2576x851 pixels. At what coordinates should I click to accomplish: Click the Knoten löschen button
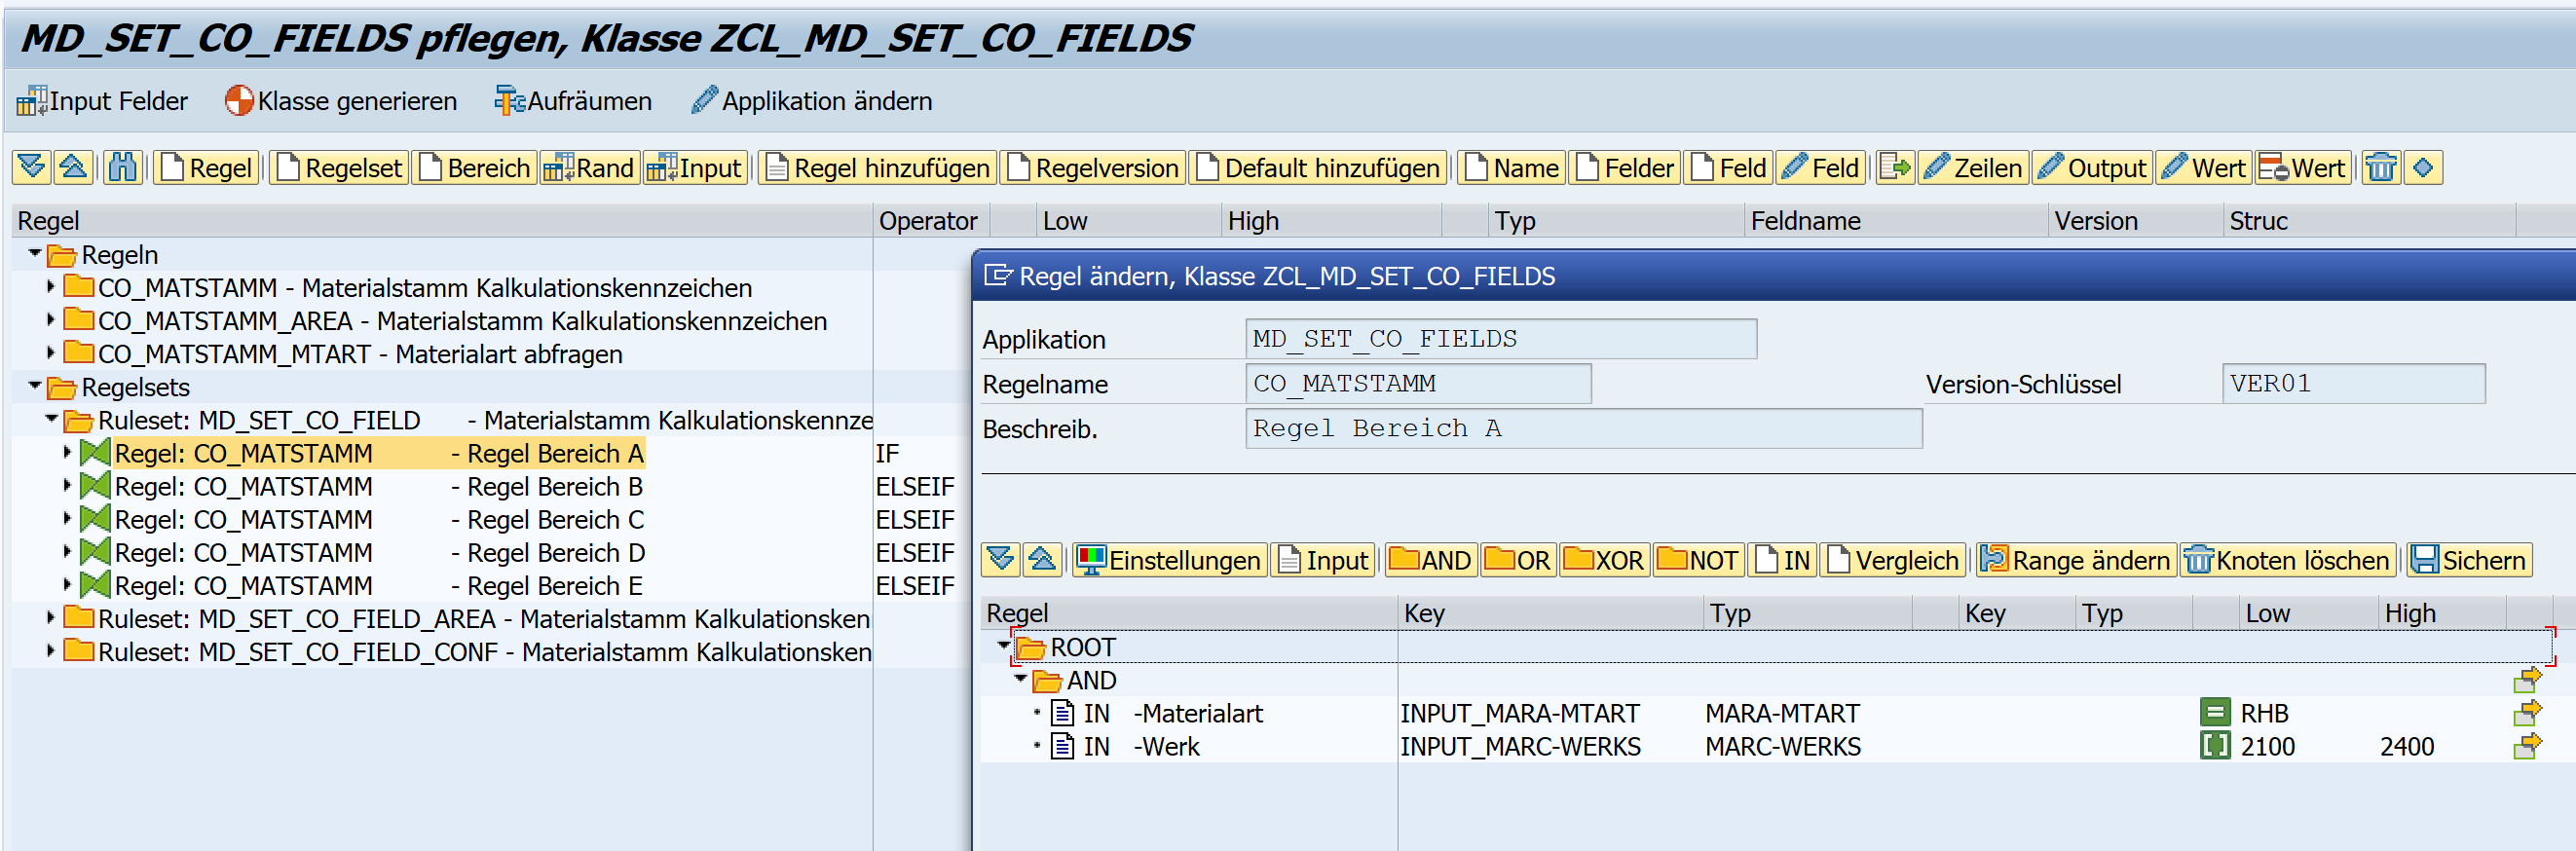point(2288,560)
